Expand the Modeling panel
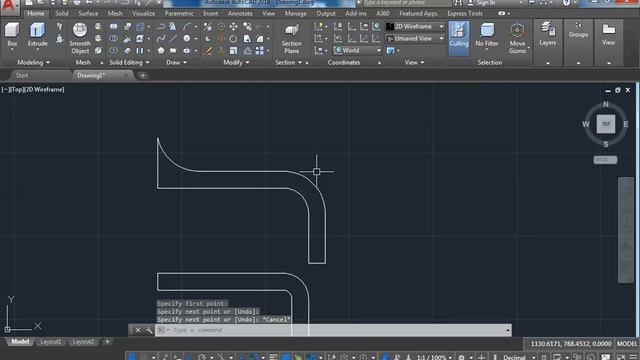This screenshot has height=360, width=640. [x=33, y=62]
